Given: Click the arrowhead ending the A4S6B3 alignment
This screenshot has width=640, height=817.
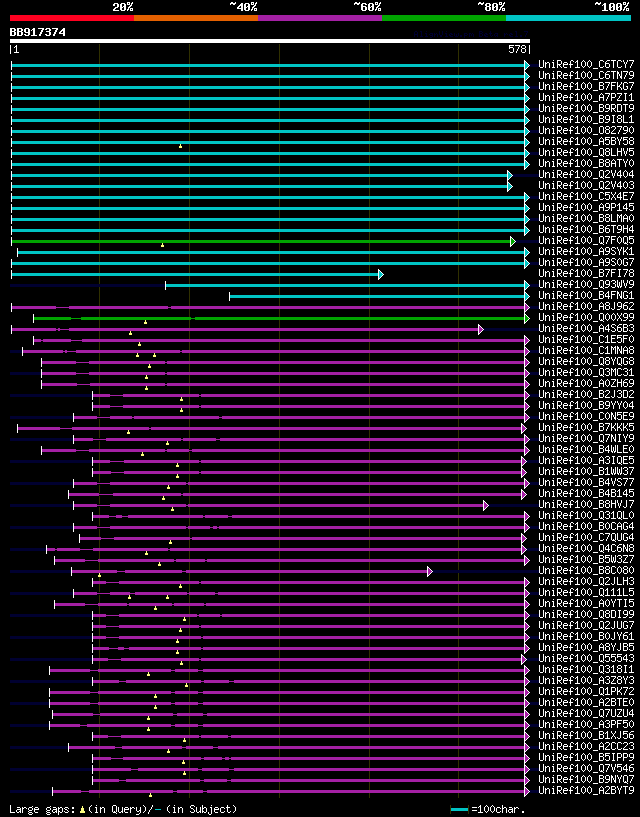Looking at the screenshot, I should click(x=481, y=329).
